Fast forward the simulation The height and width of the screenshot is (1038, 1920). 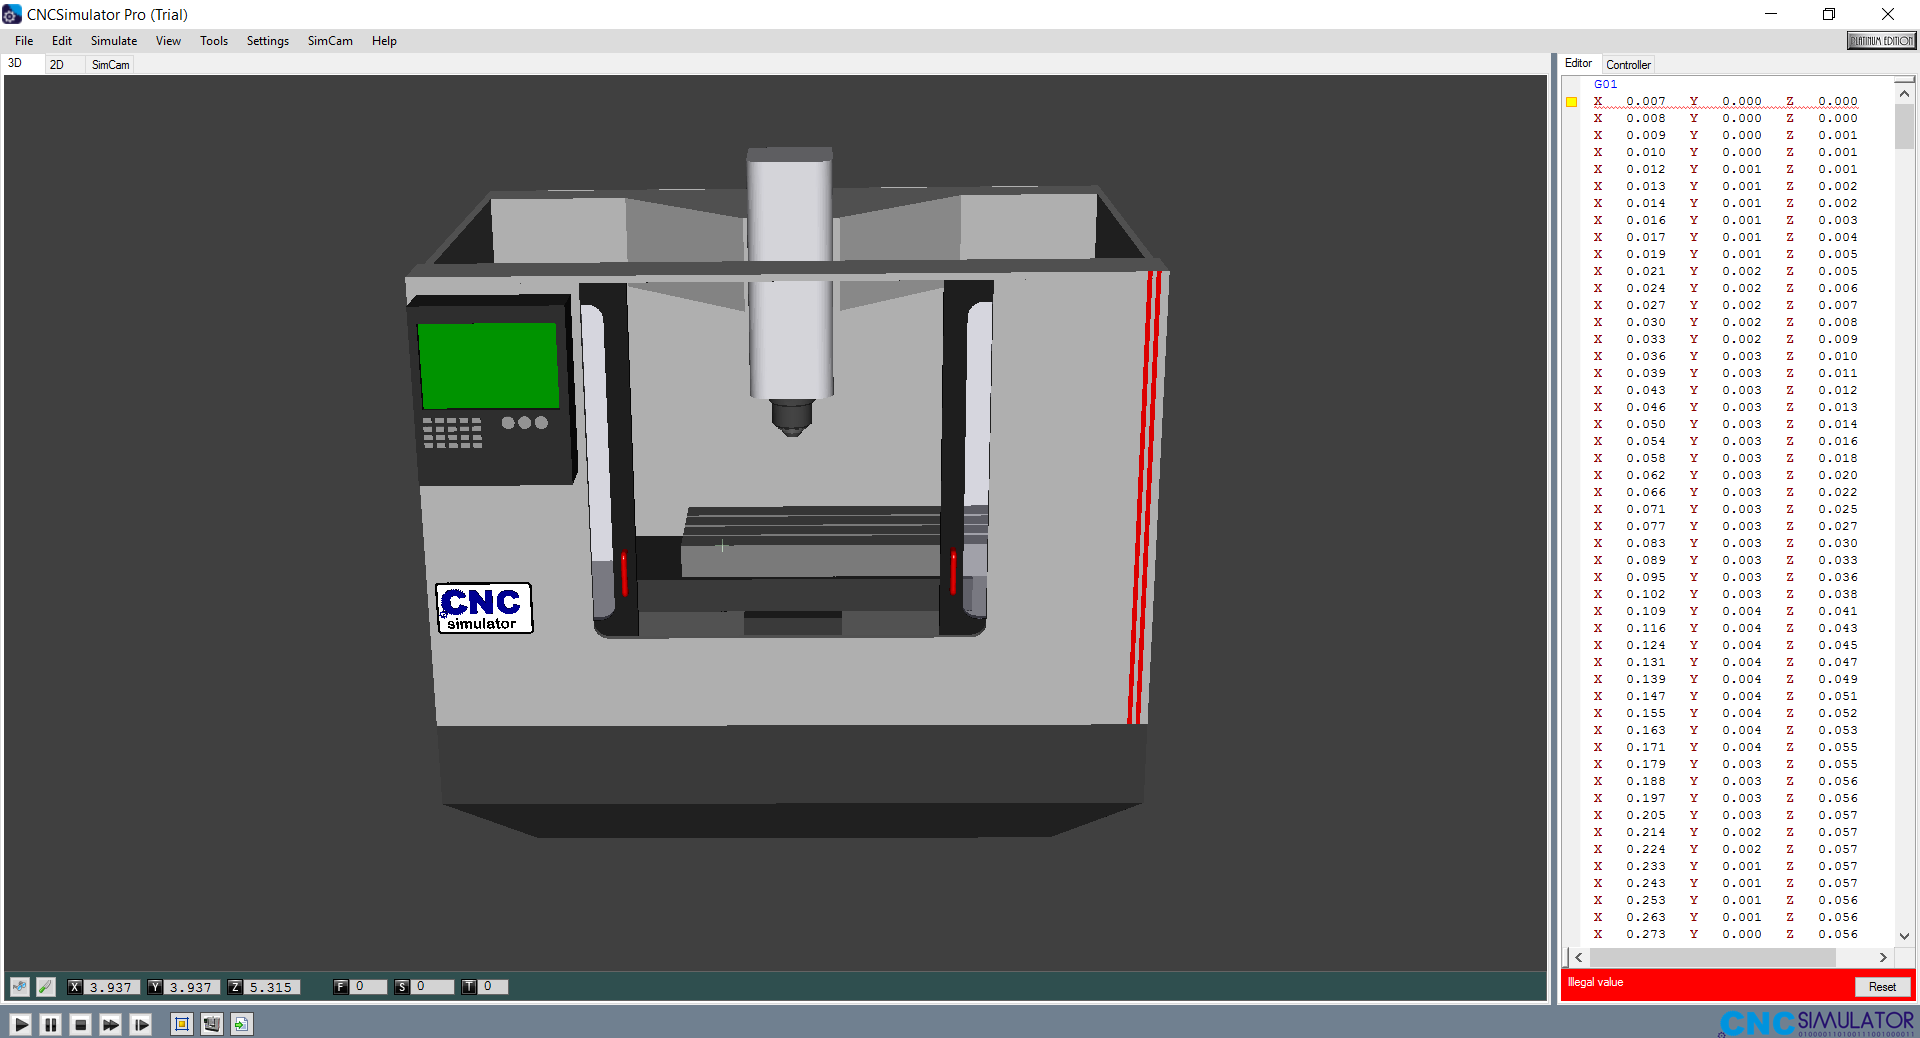pyautogui.click(x=111, y=1024)
